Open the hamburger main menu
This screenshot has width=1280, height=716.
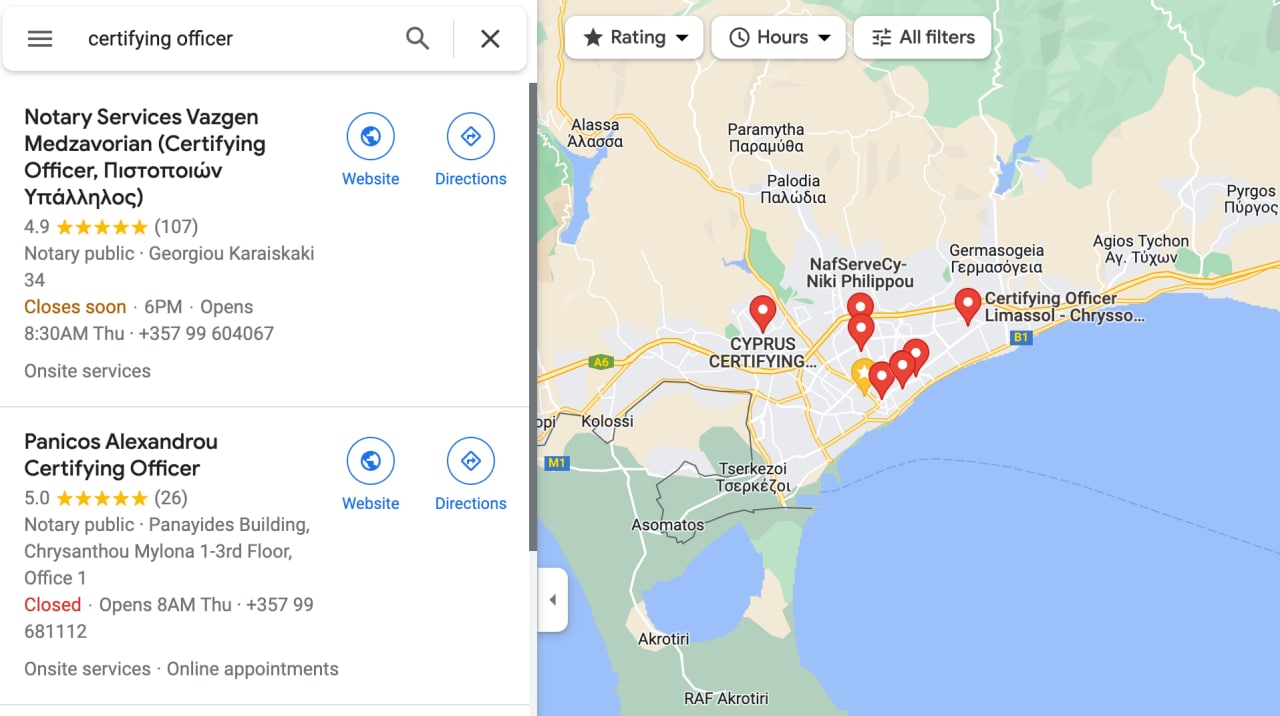(40, 39)
